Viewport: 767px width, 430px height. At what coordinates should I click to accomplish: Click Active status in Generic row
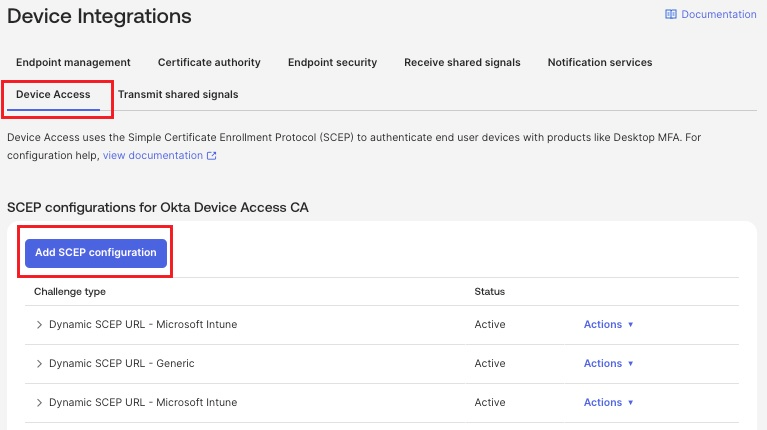[x=490, y=363]
